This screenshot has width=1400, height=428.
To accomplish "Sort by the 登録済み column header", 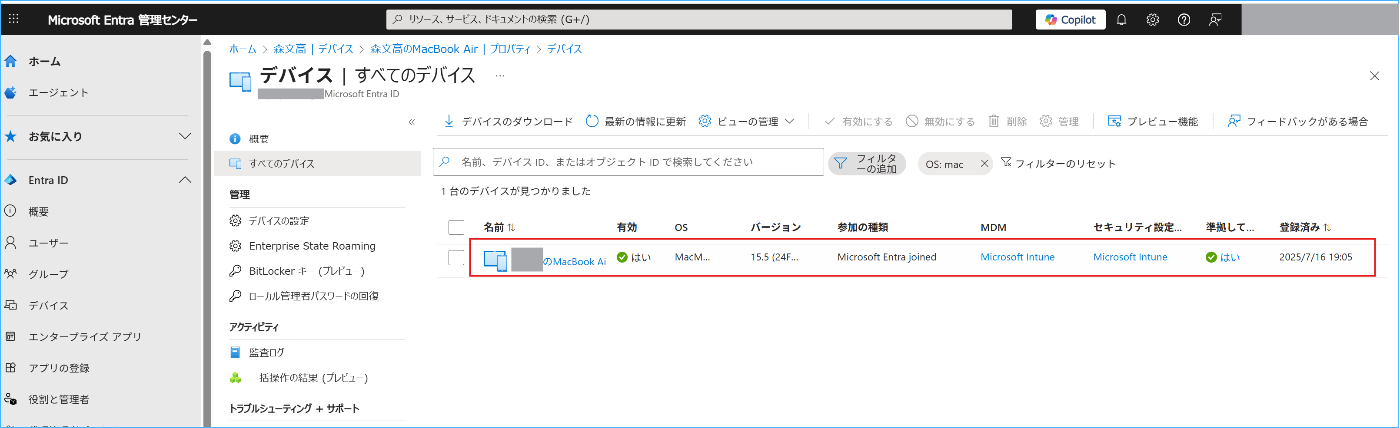I will tap(1305, 227).
